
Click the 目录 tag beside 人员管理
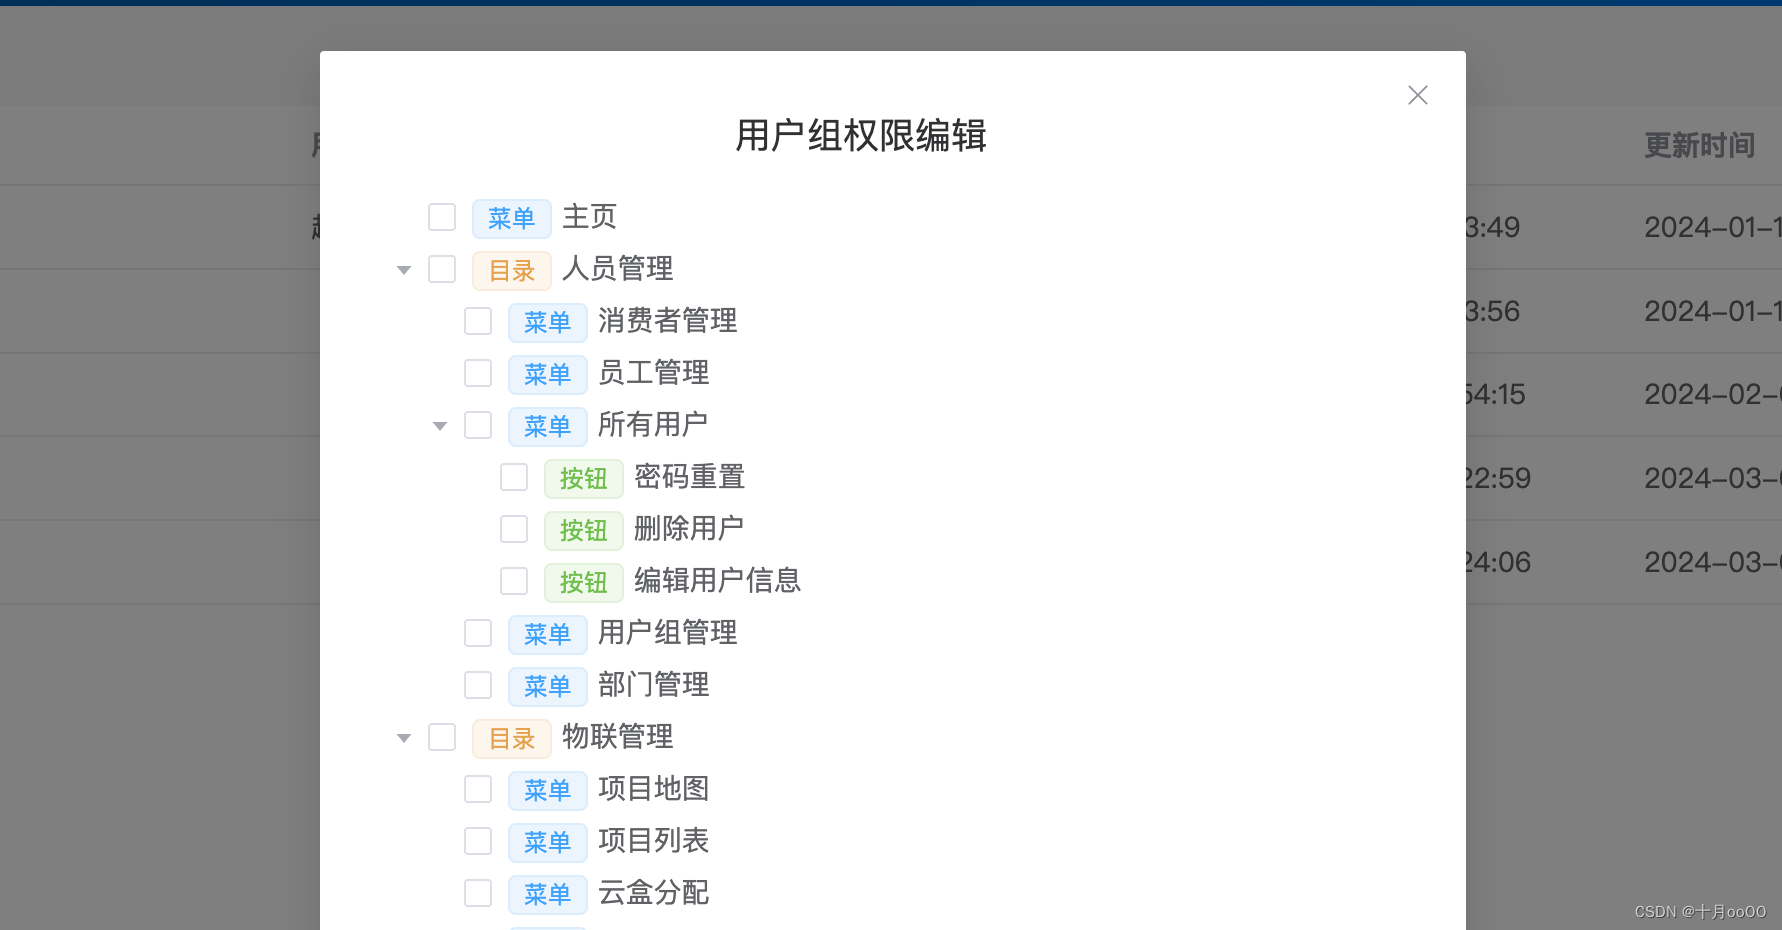(512, 270)
